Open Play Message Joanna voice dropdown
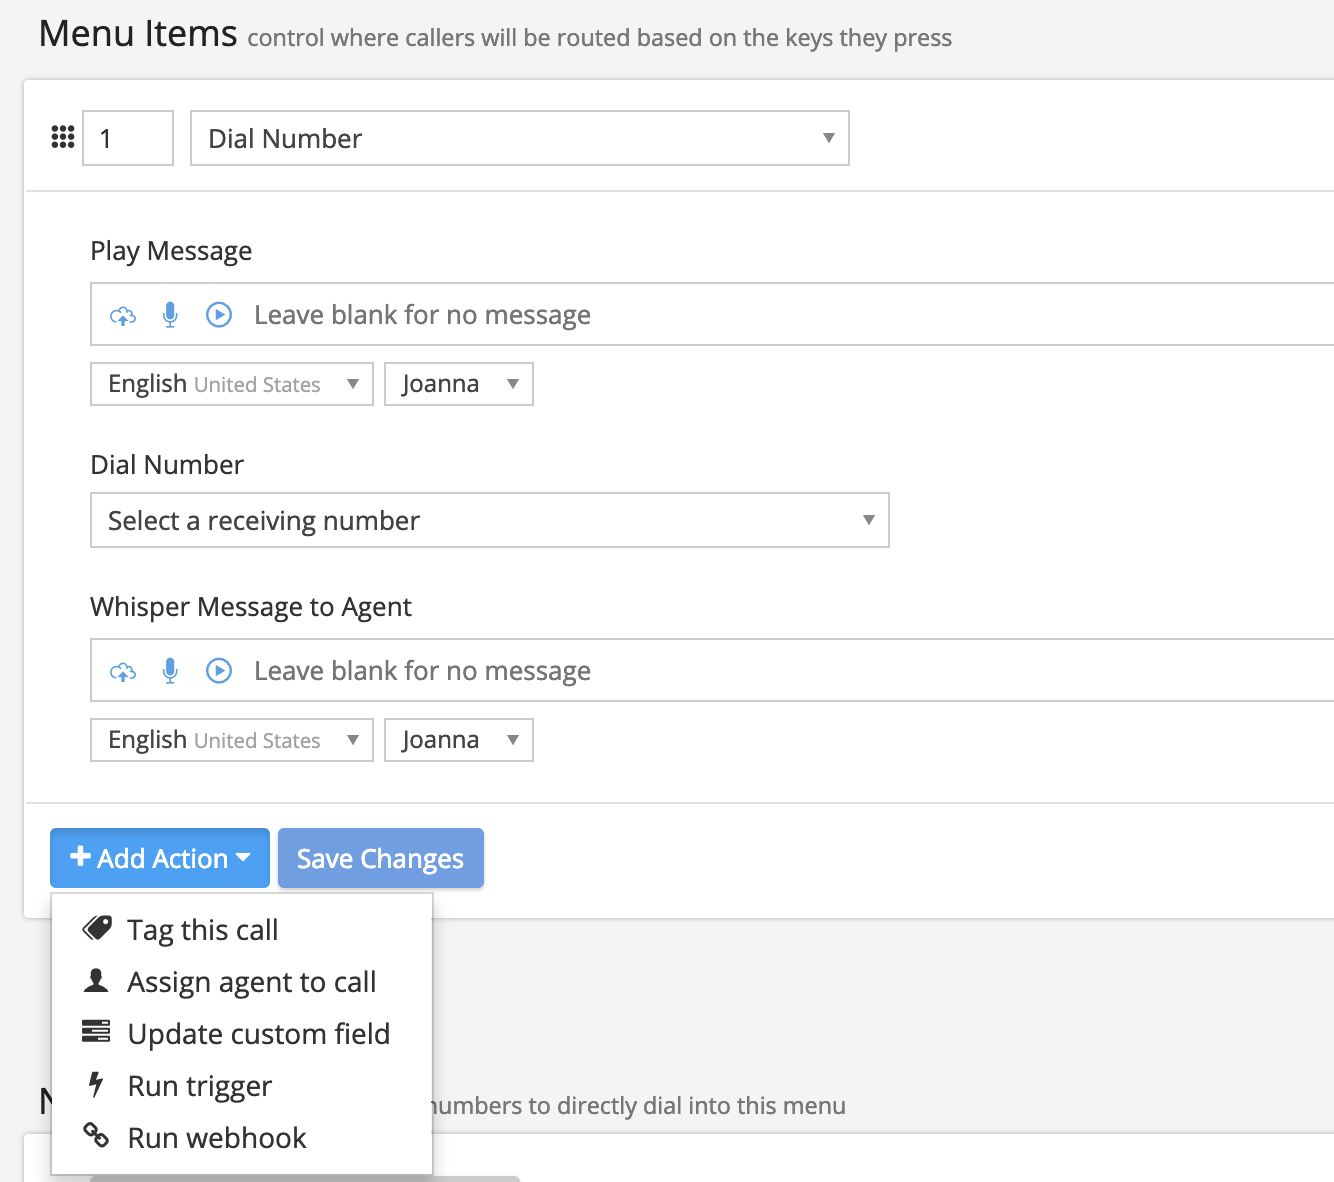The height and width of the screenshot is (1182, 1334). tap(458, 384)
